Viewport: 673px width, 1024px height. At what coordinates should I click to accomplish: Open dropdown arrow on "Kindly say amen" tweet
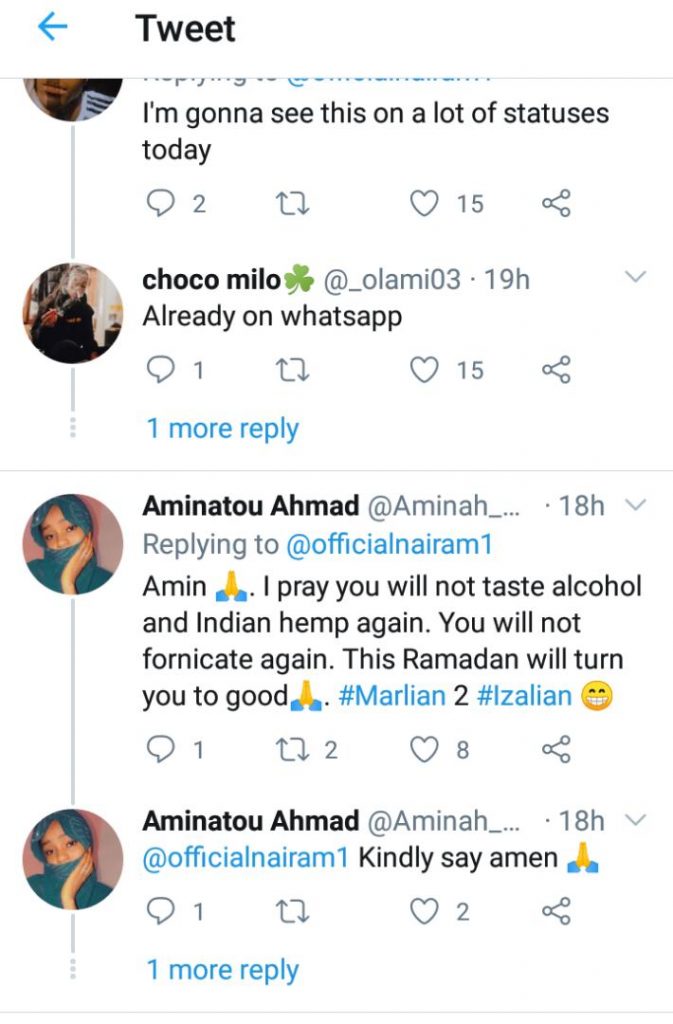636,821
